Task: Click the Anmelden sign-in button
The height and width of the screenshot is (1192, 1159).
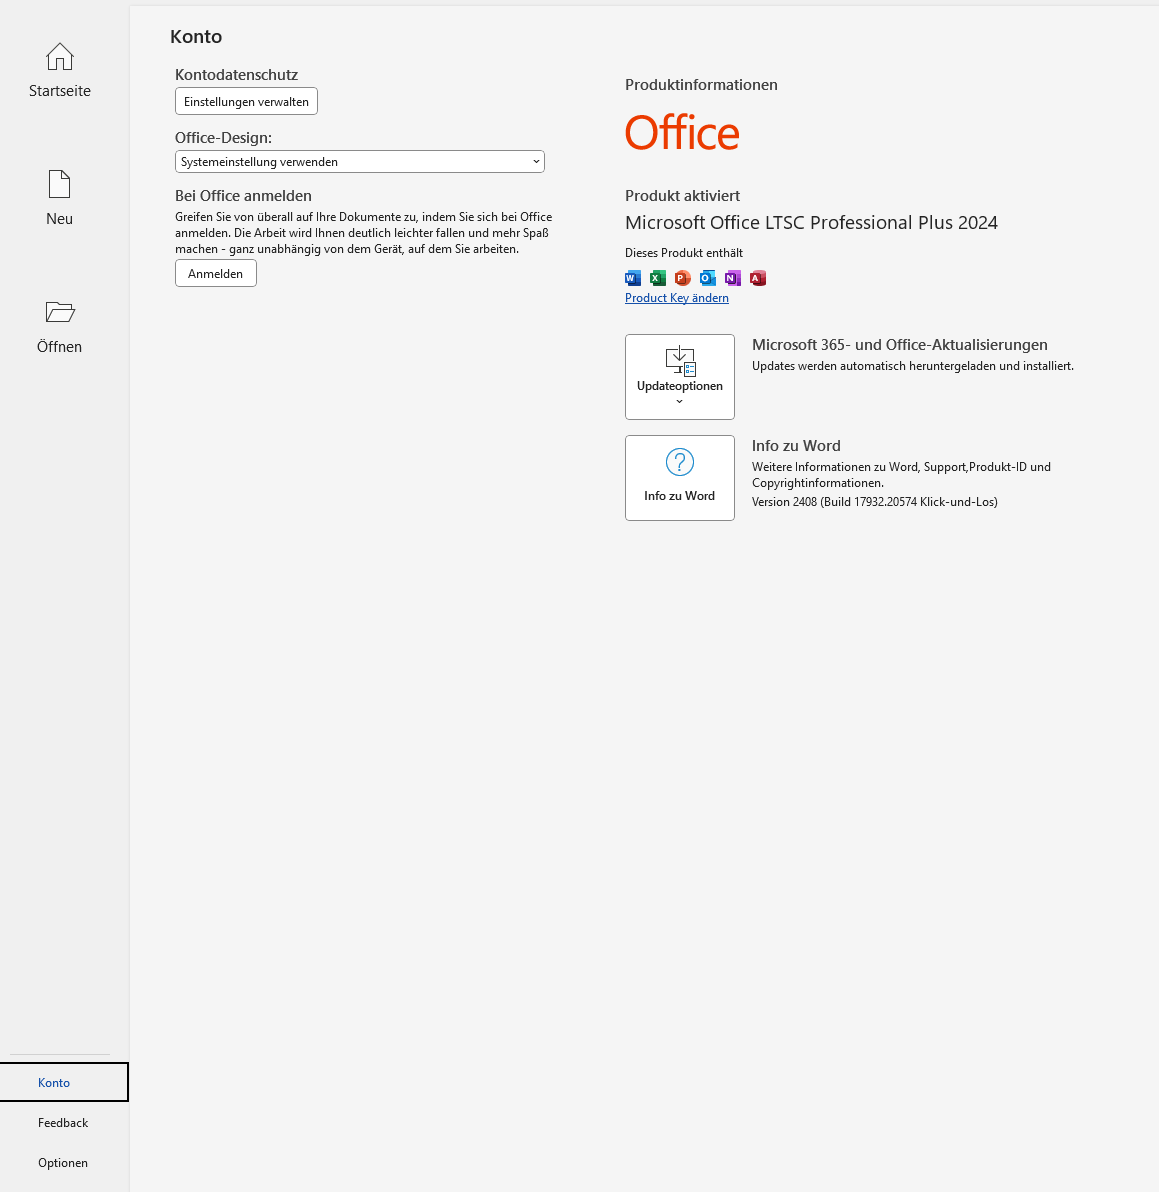Action: point(216,274)
